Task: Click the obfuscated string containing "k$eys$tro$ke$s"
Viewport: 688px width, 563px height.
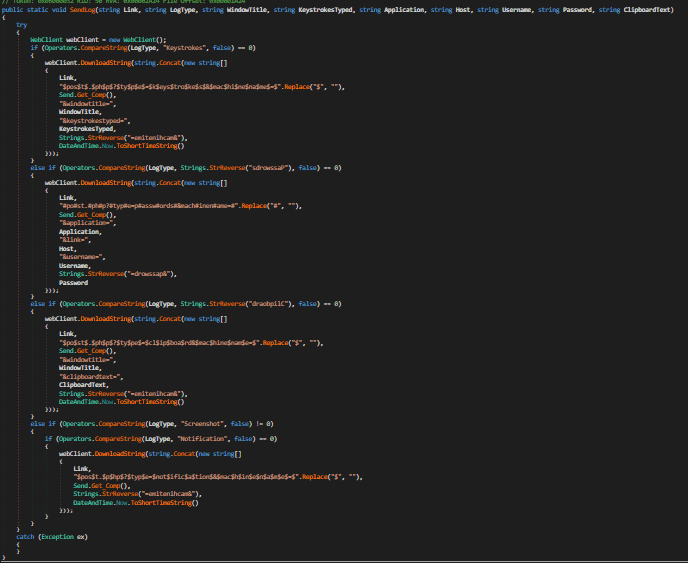Action: 170,86
